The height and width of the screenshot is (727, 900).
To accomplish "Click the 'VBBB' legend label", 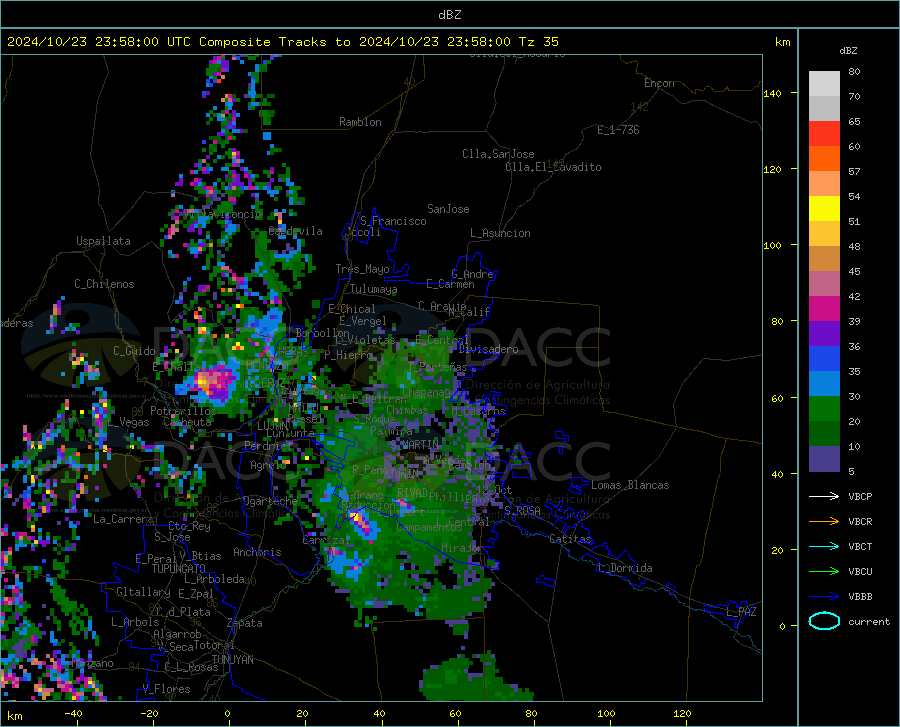I will pyautogui.click(x=860, y=596).
